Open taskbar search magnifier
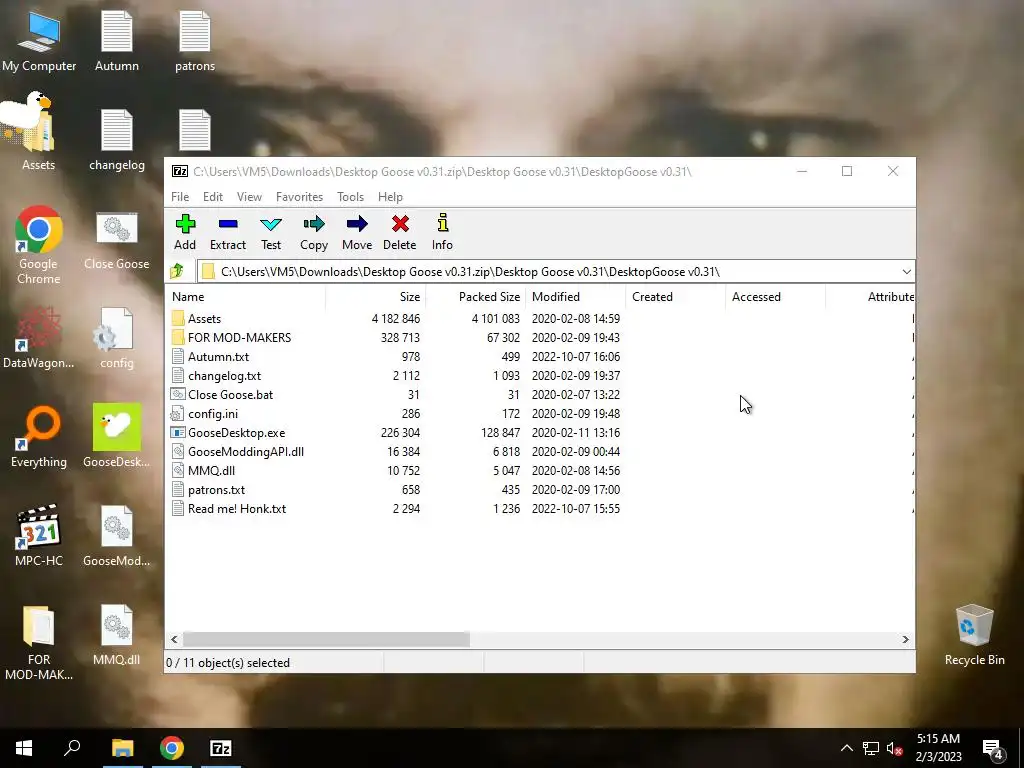This screenshot has width=1024, height=768. pos(72,748)
